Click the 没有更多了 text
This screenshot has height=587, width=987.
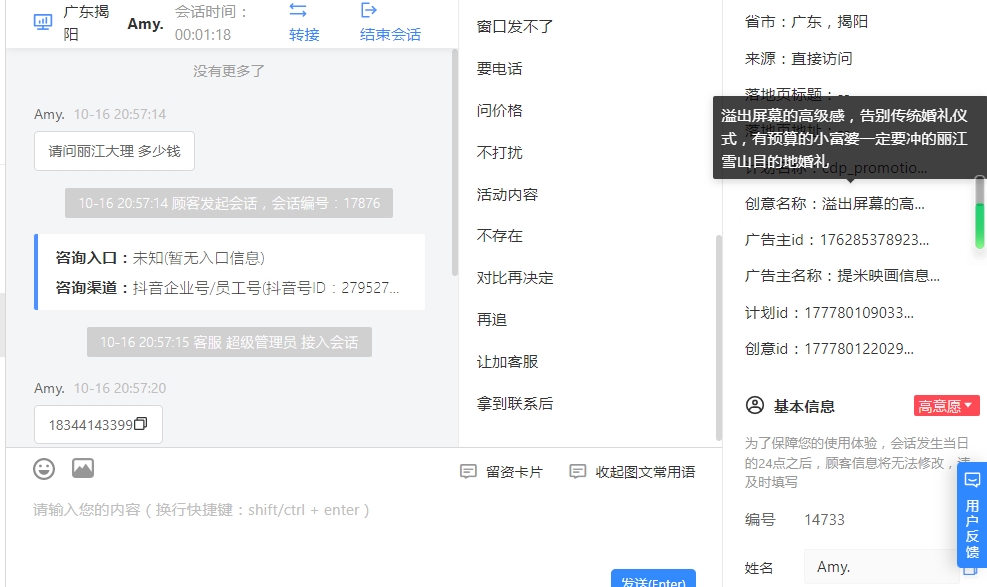(x=229, y=71)
